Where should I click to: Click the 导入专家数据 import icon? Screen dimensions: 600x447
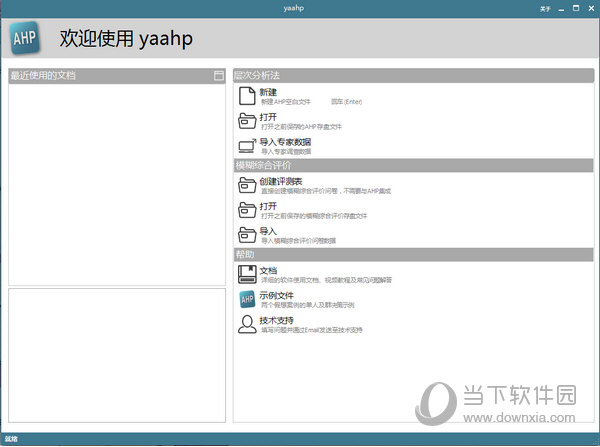[x=247, y=146]
